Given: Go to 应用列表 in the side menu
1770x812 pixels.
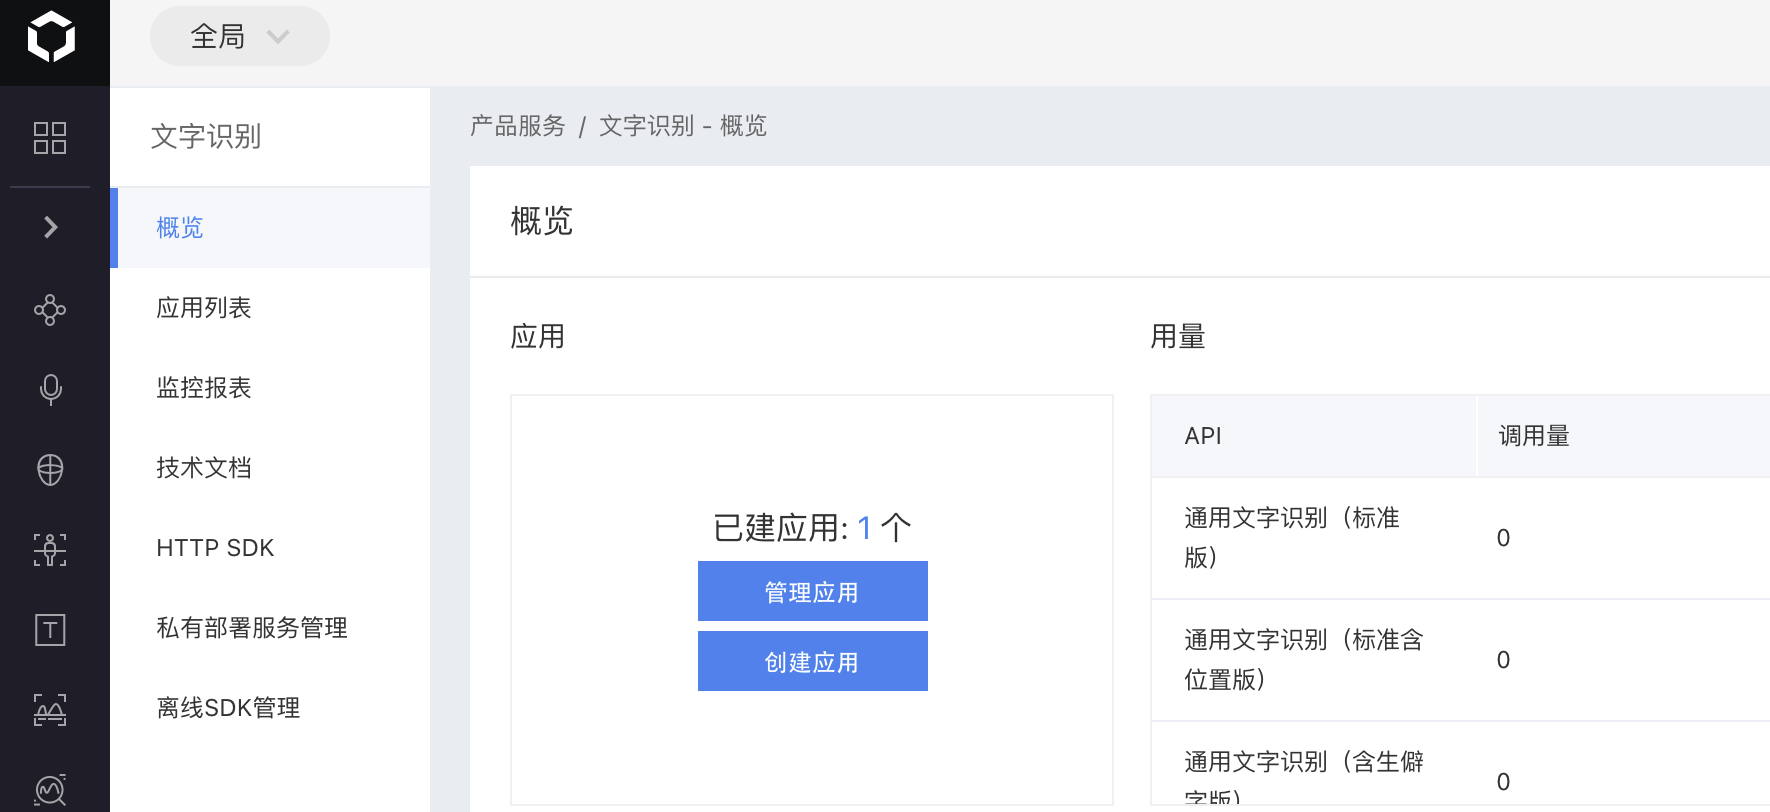Looking at the screenshot, I should coord(204,308).
